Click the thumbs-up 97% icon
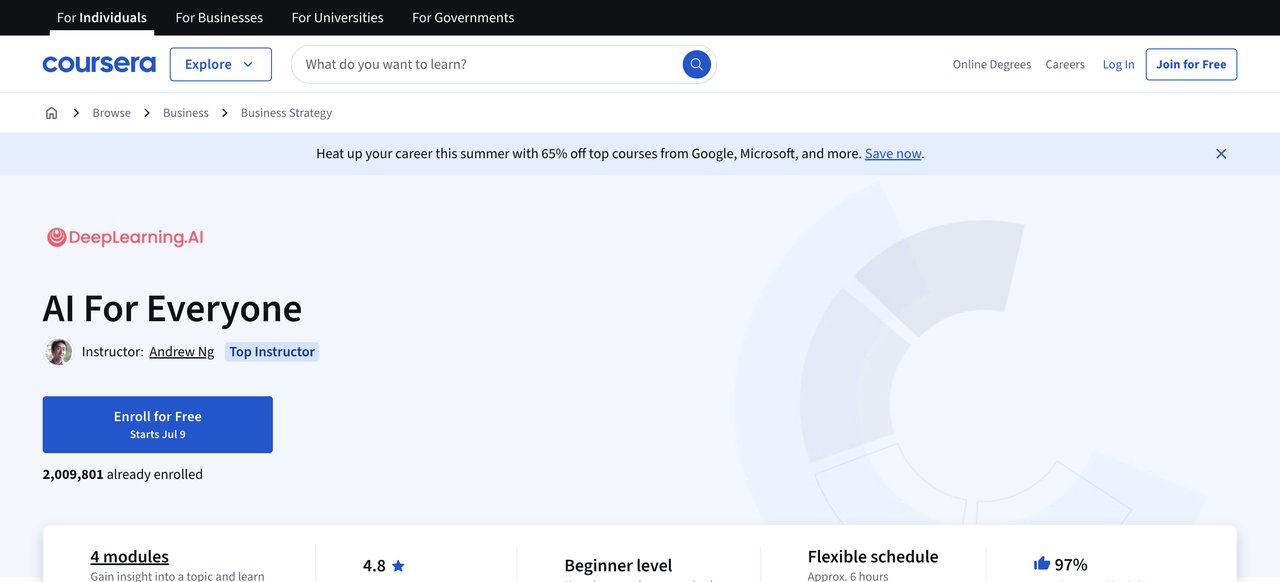 pos(1042,564)
